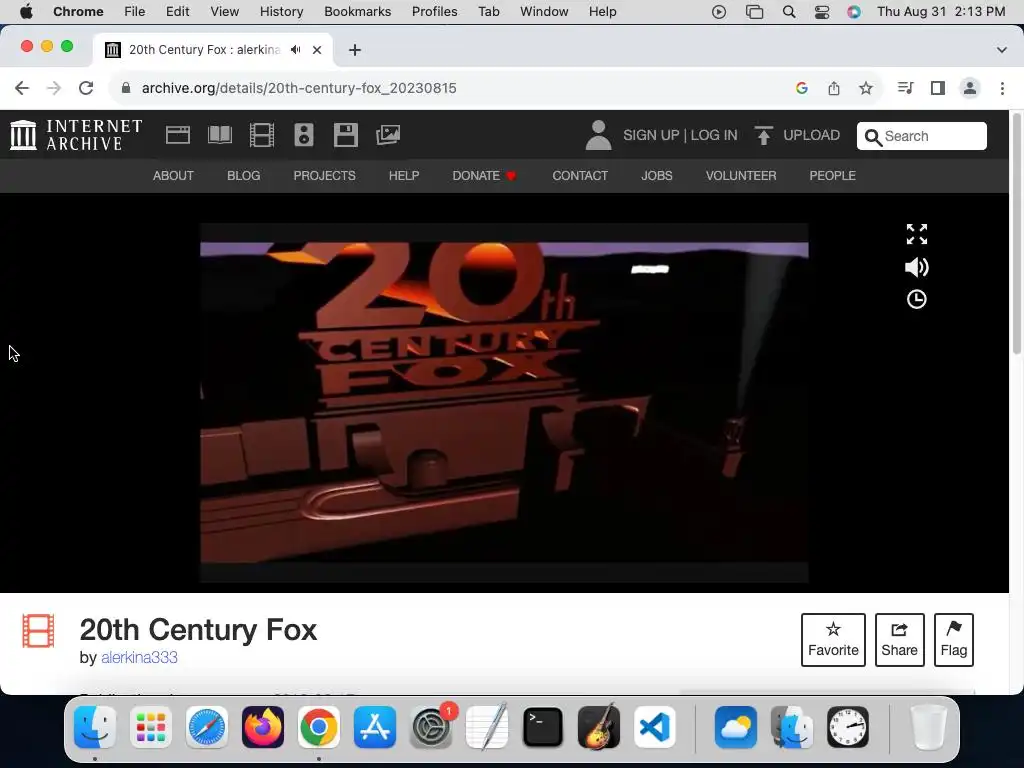The width and height of the screenshot is (1024, 768).
Task: Flag this item
Action: 953,640
